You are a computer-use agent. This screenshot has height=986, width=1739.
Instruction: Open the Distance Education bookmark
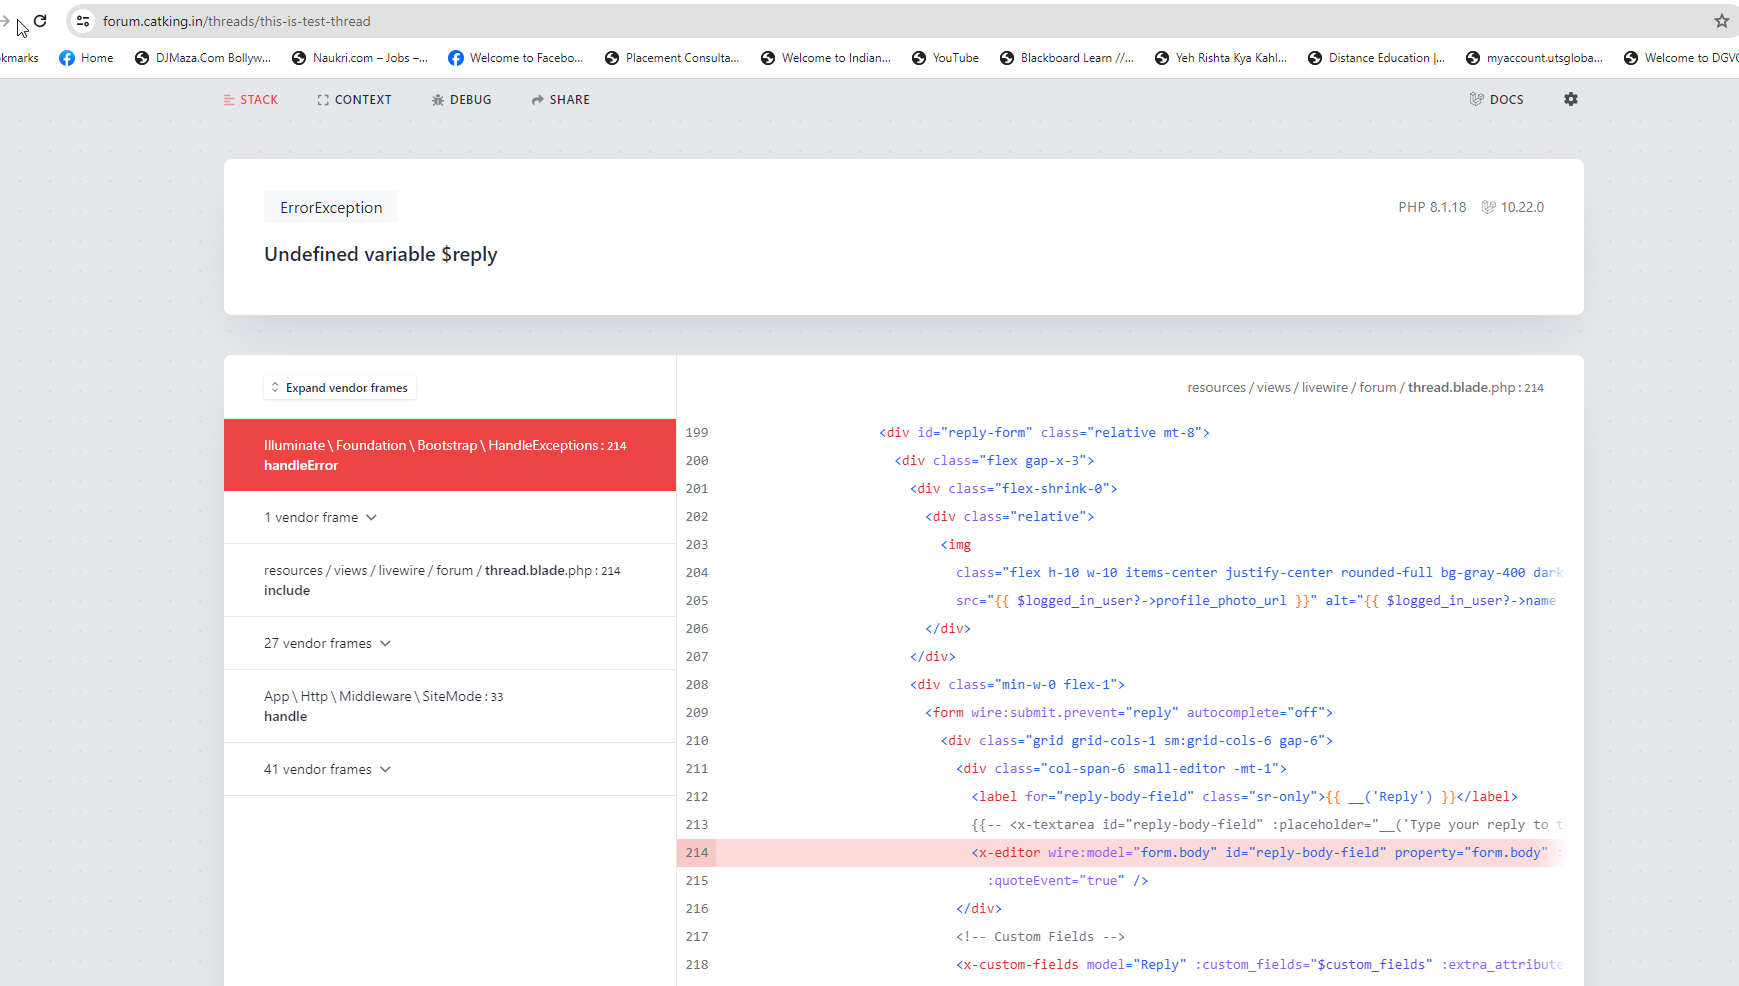coord(1376,58)
